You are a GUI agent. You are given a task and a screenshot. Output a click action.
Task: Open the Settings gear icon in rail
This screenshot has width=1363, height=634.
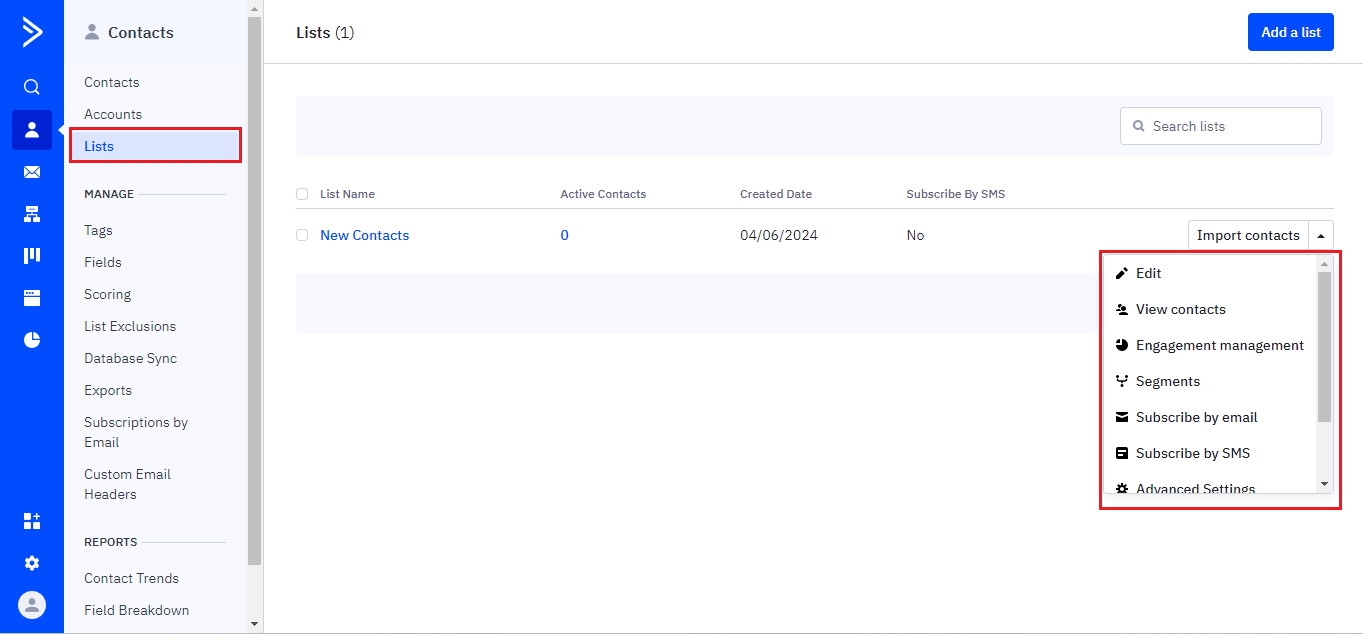32,563
